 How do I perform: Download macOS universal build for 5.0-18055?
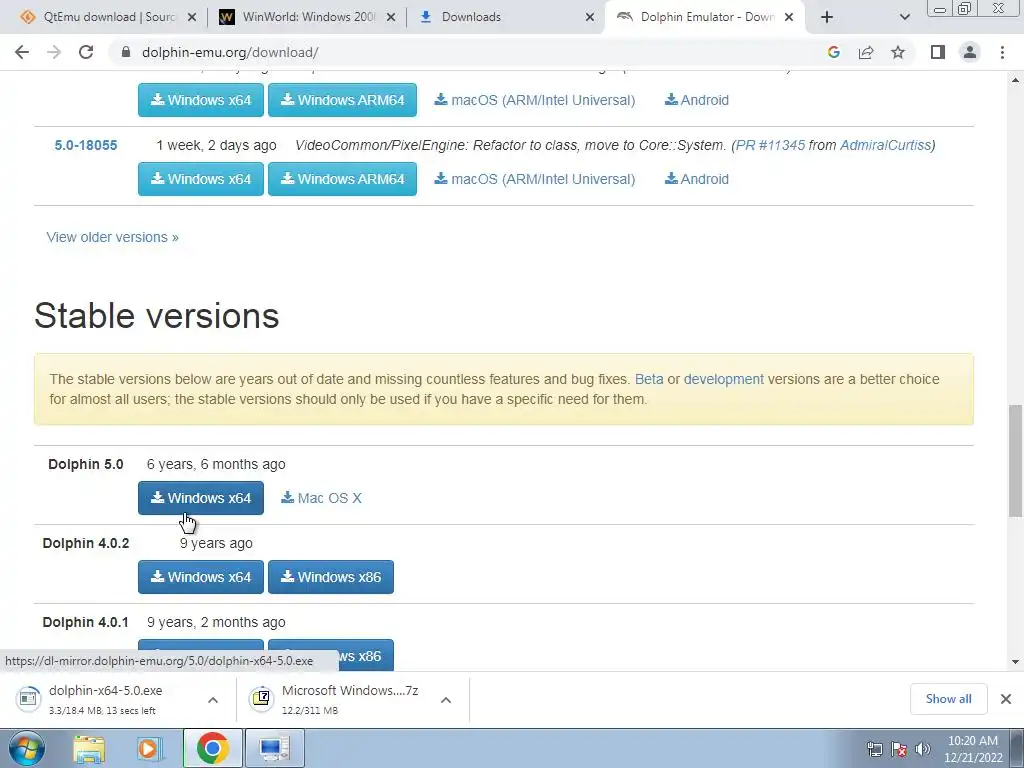click(x=535, y=179)
